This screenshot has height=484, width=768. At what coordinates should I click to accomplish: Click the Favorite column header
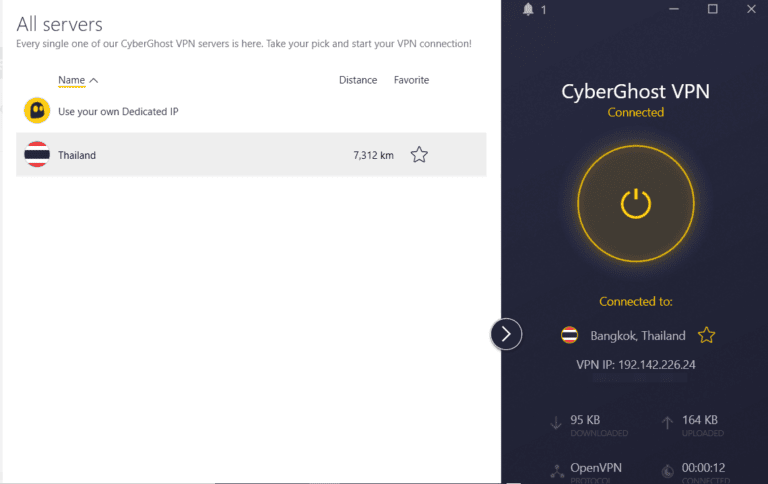(x=411, y=80)
